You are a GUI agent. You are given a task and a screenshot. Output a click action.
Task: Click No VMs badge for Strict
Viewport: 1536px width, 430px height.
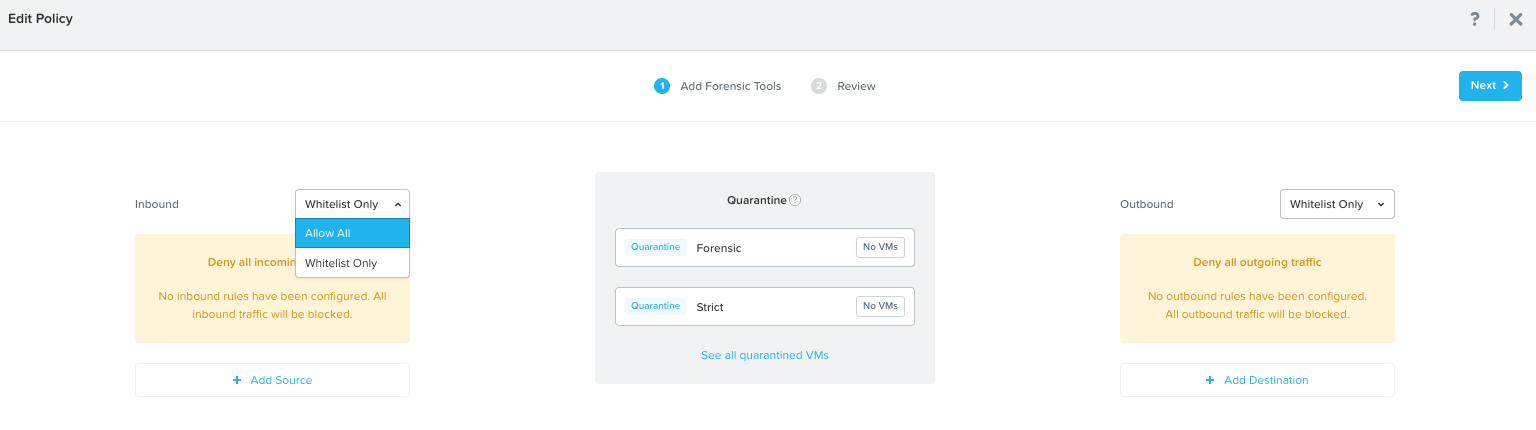[x=880, y=306]
